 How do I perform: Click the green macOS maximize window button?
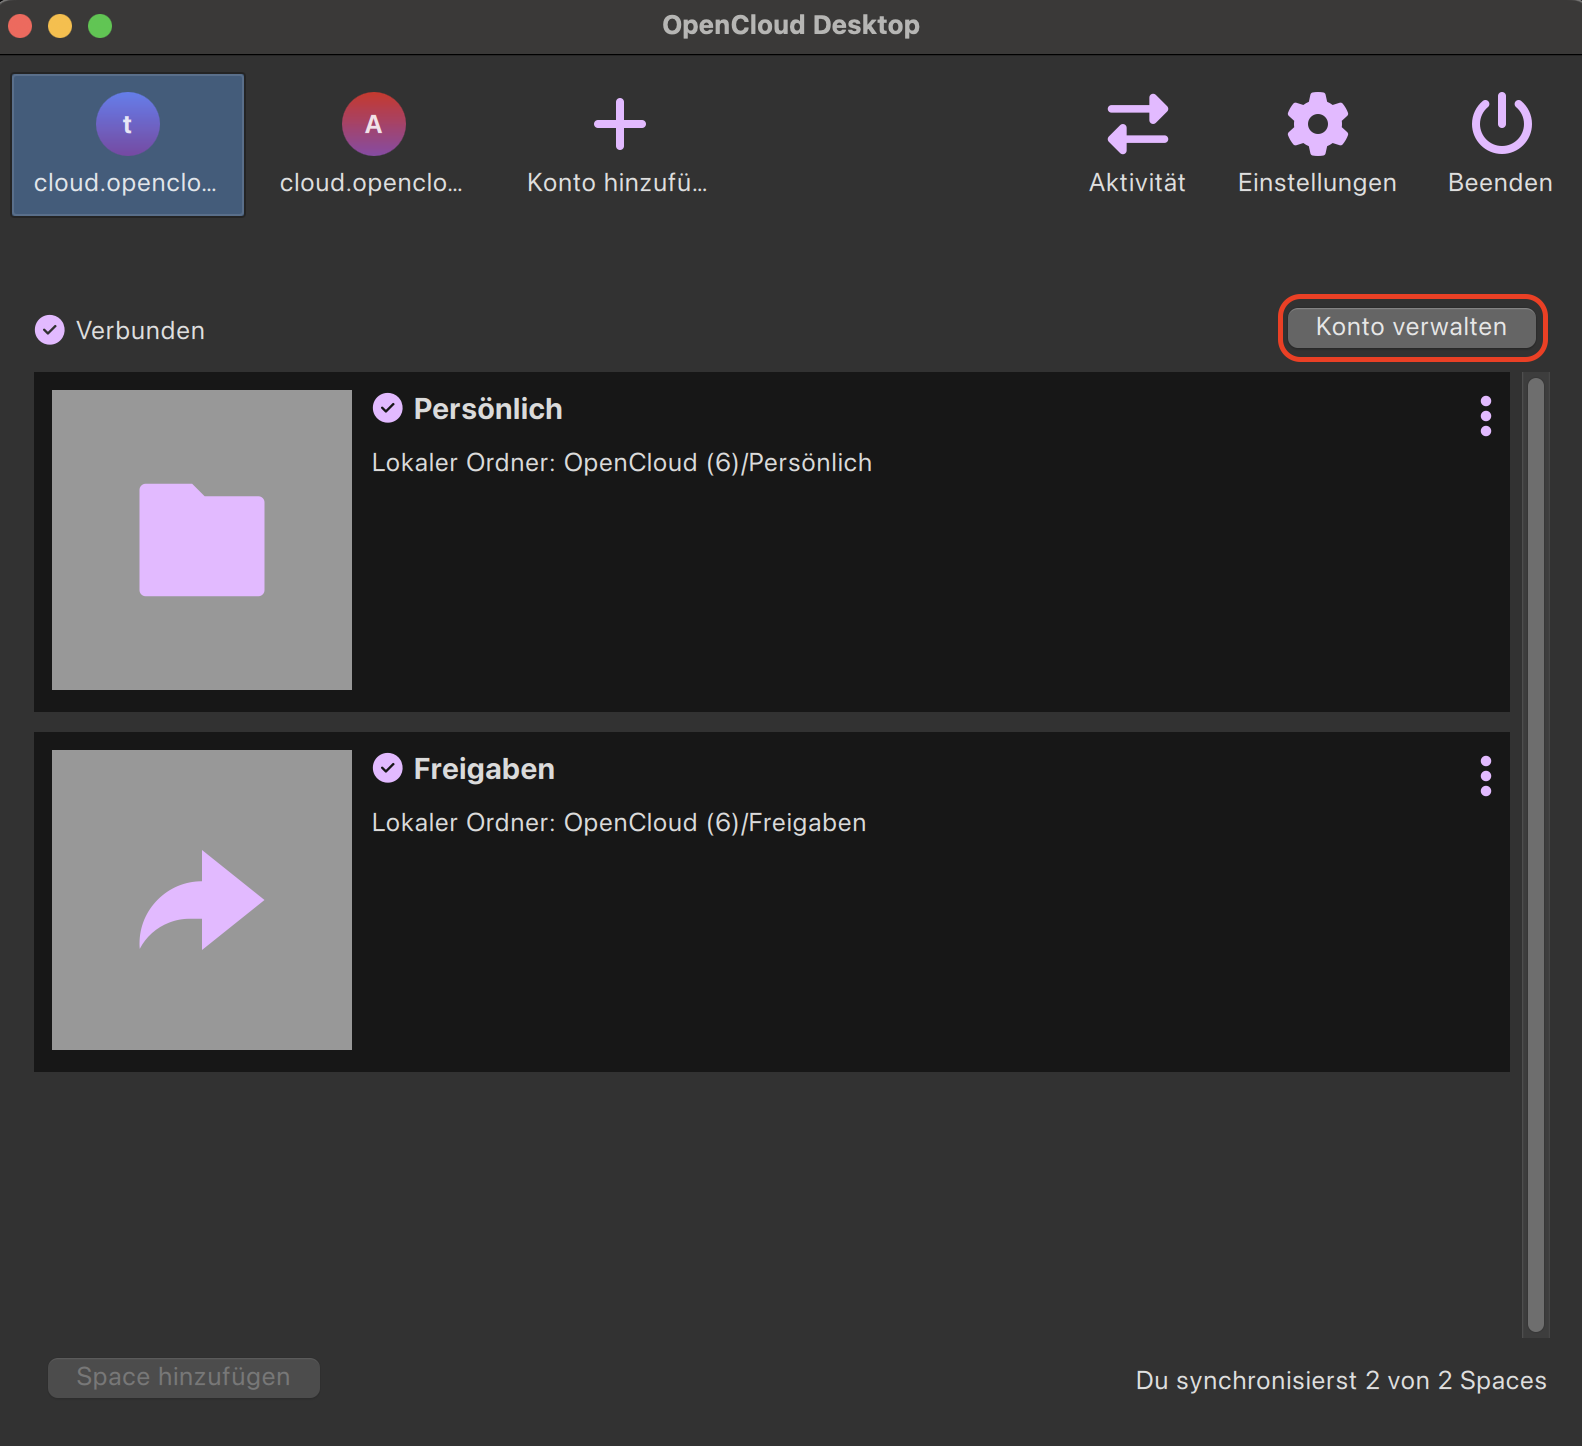click(x=100, y=26)
